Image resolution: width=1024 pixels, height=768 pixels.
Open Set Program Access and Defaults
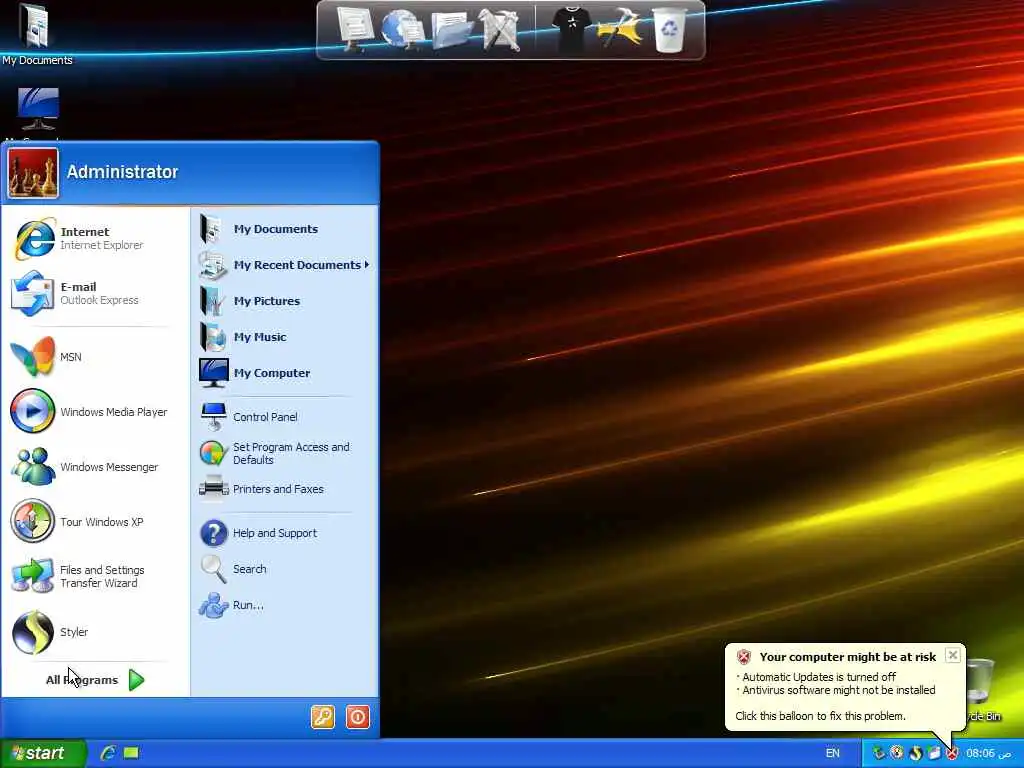tap(285, 453)
